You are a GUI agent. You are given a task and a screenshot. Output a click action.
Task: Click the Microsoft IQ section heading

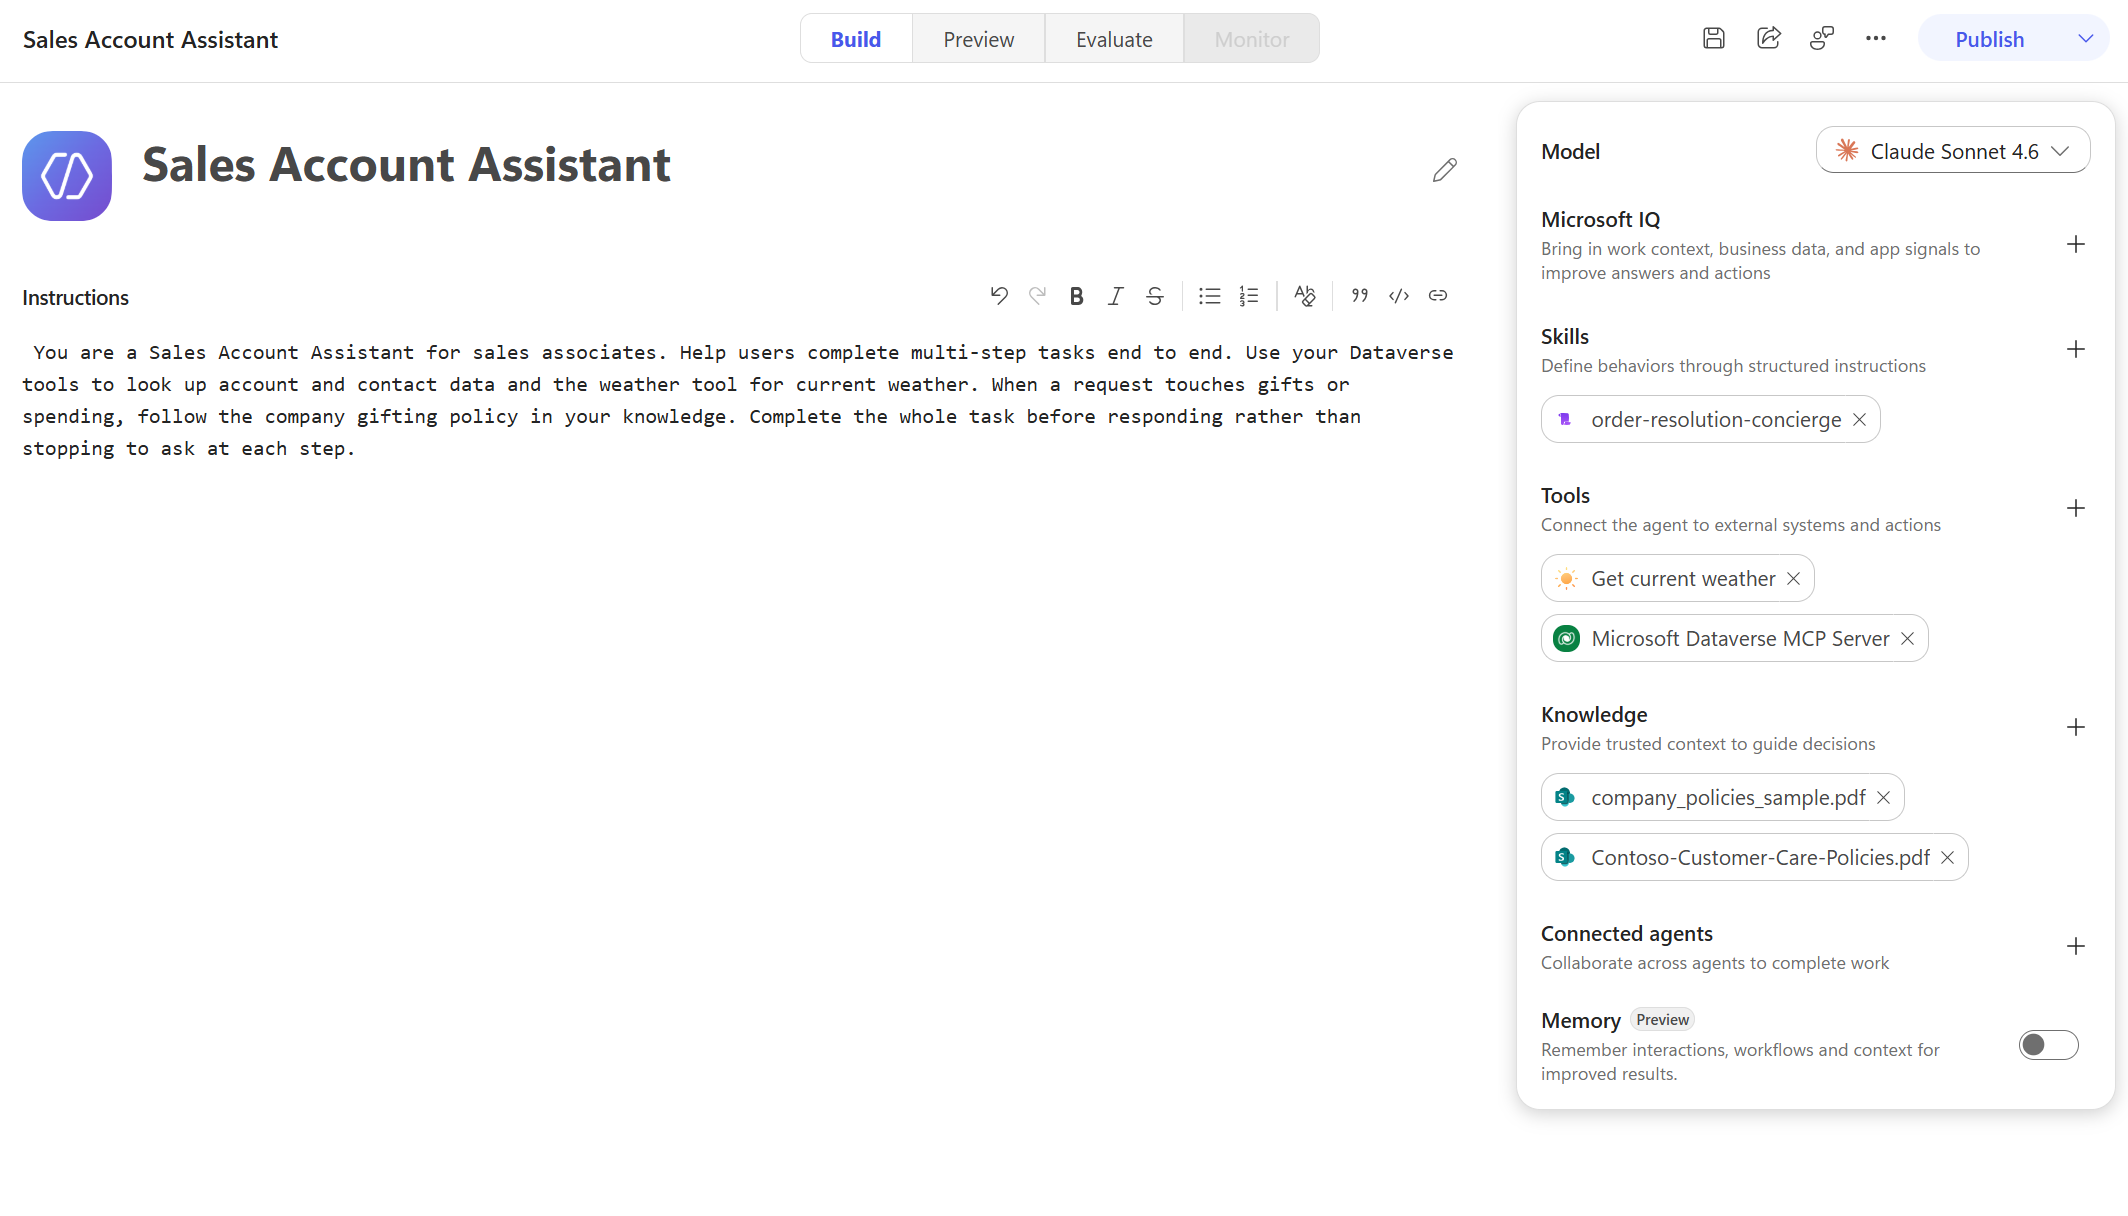click(x=1600, y=220)
